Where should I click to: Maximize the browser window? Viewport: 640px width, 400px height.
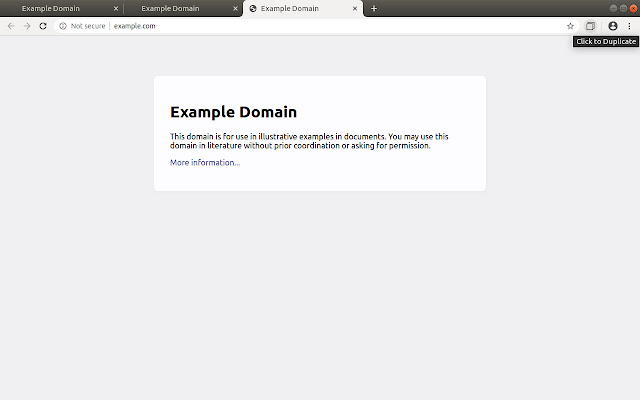pyautogui.click(x=623, y=9)
